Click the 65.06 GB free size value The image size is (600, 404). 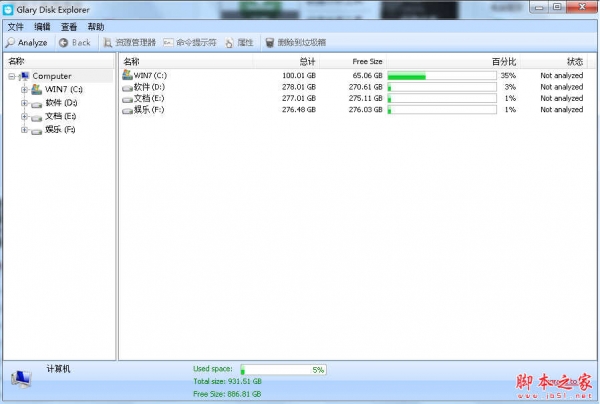coord(367,75)
